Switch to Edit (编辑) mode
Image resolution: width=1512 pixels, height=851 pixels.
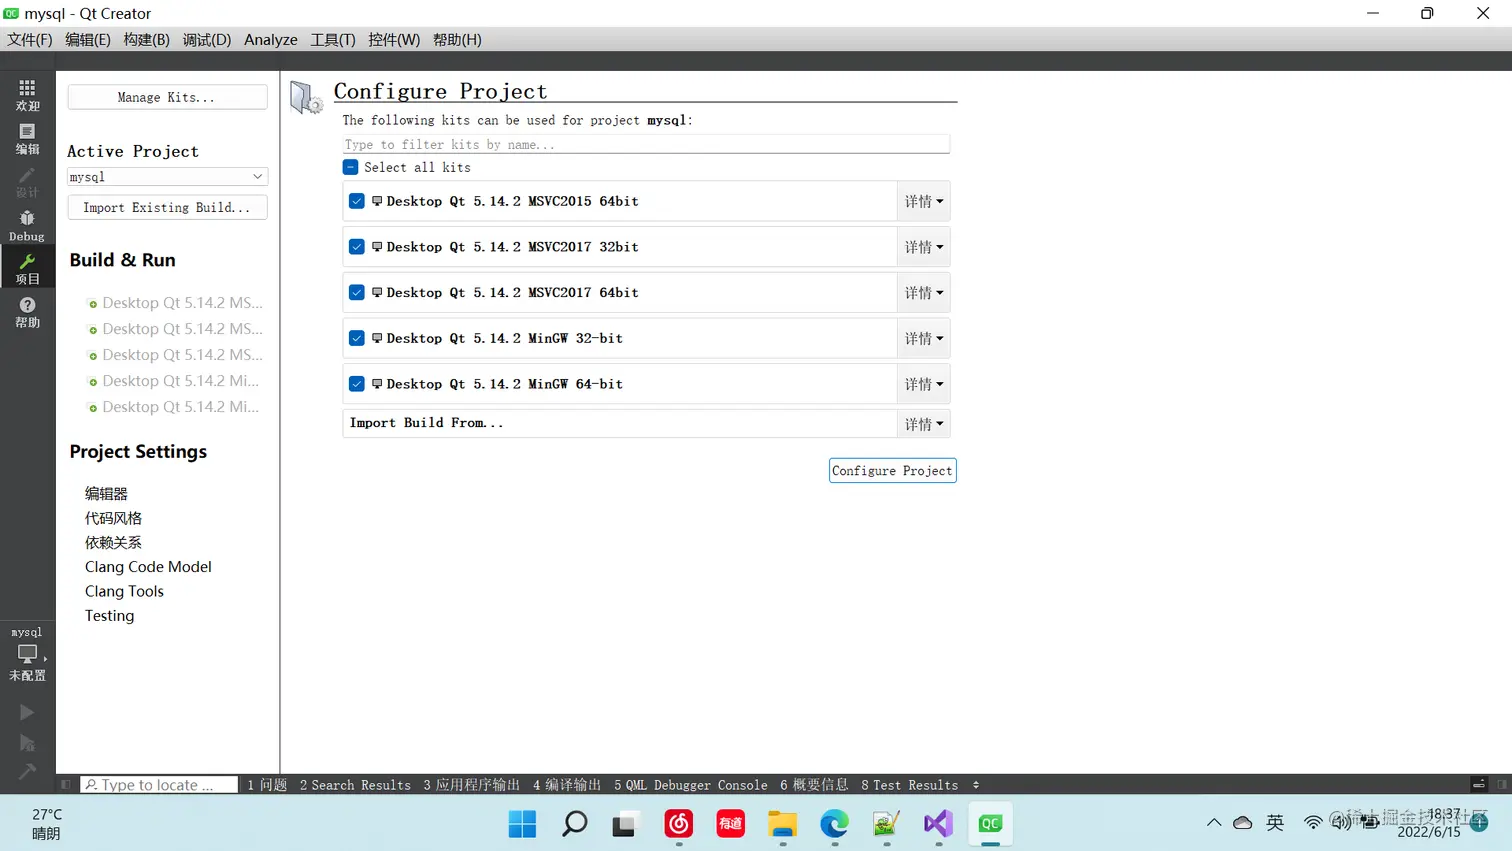27,139
